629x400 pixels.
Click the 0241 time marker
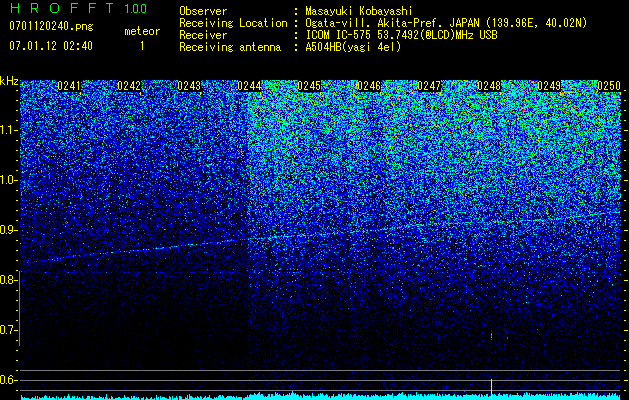point(69,86)
